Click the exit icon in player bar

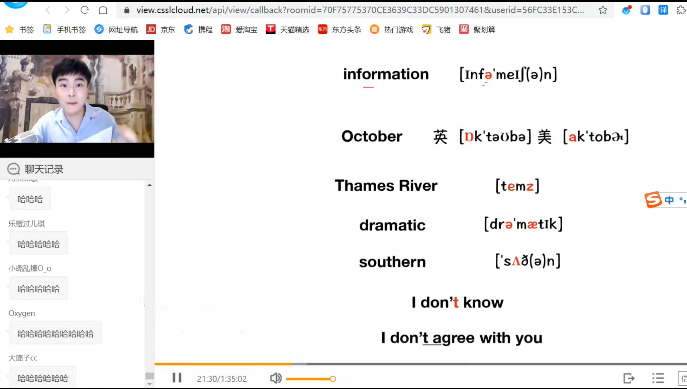coord(629,378)
